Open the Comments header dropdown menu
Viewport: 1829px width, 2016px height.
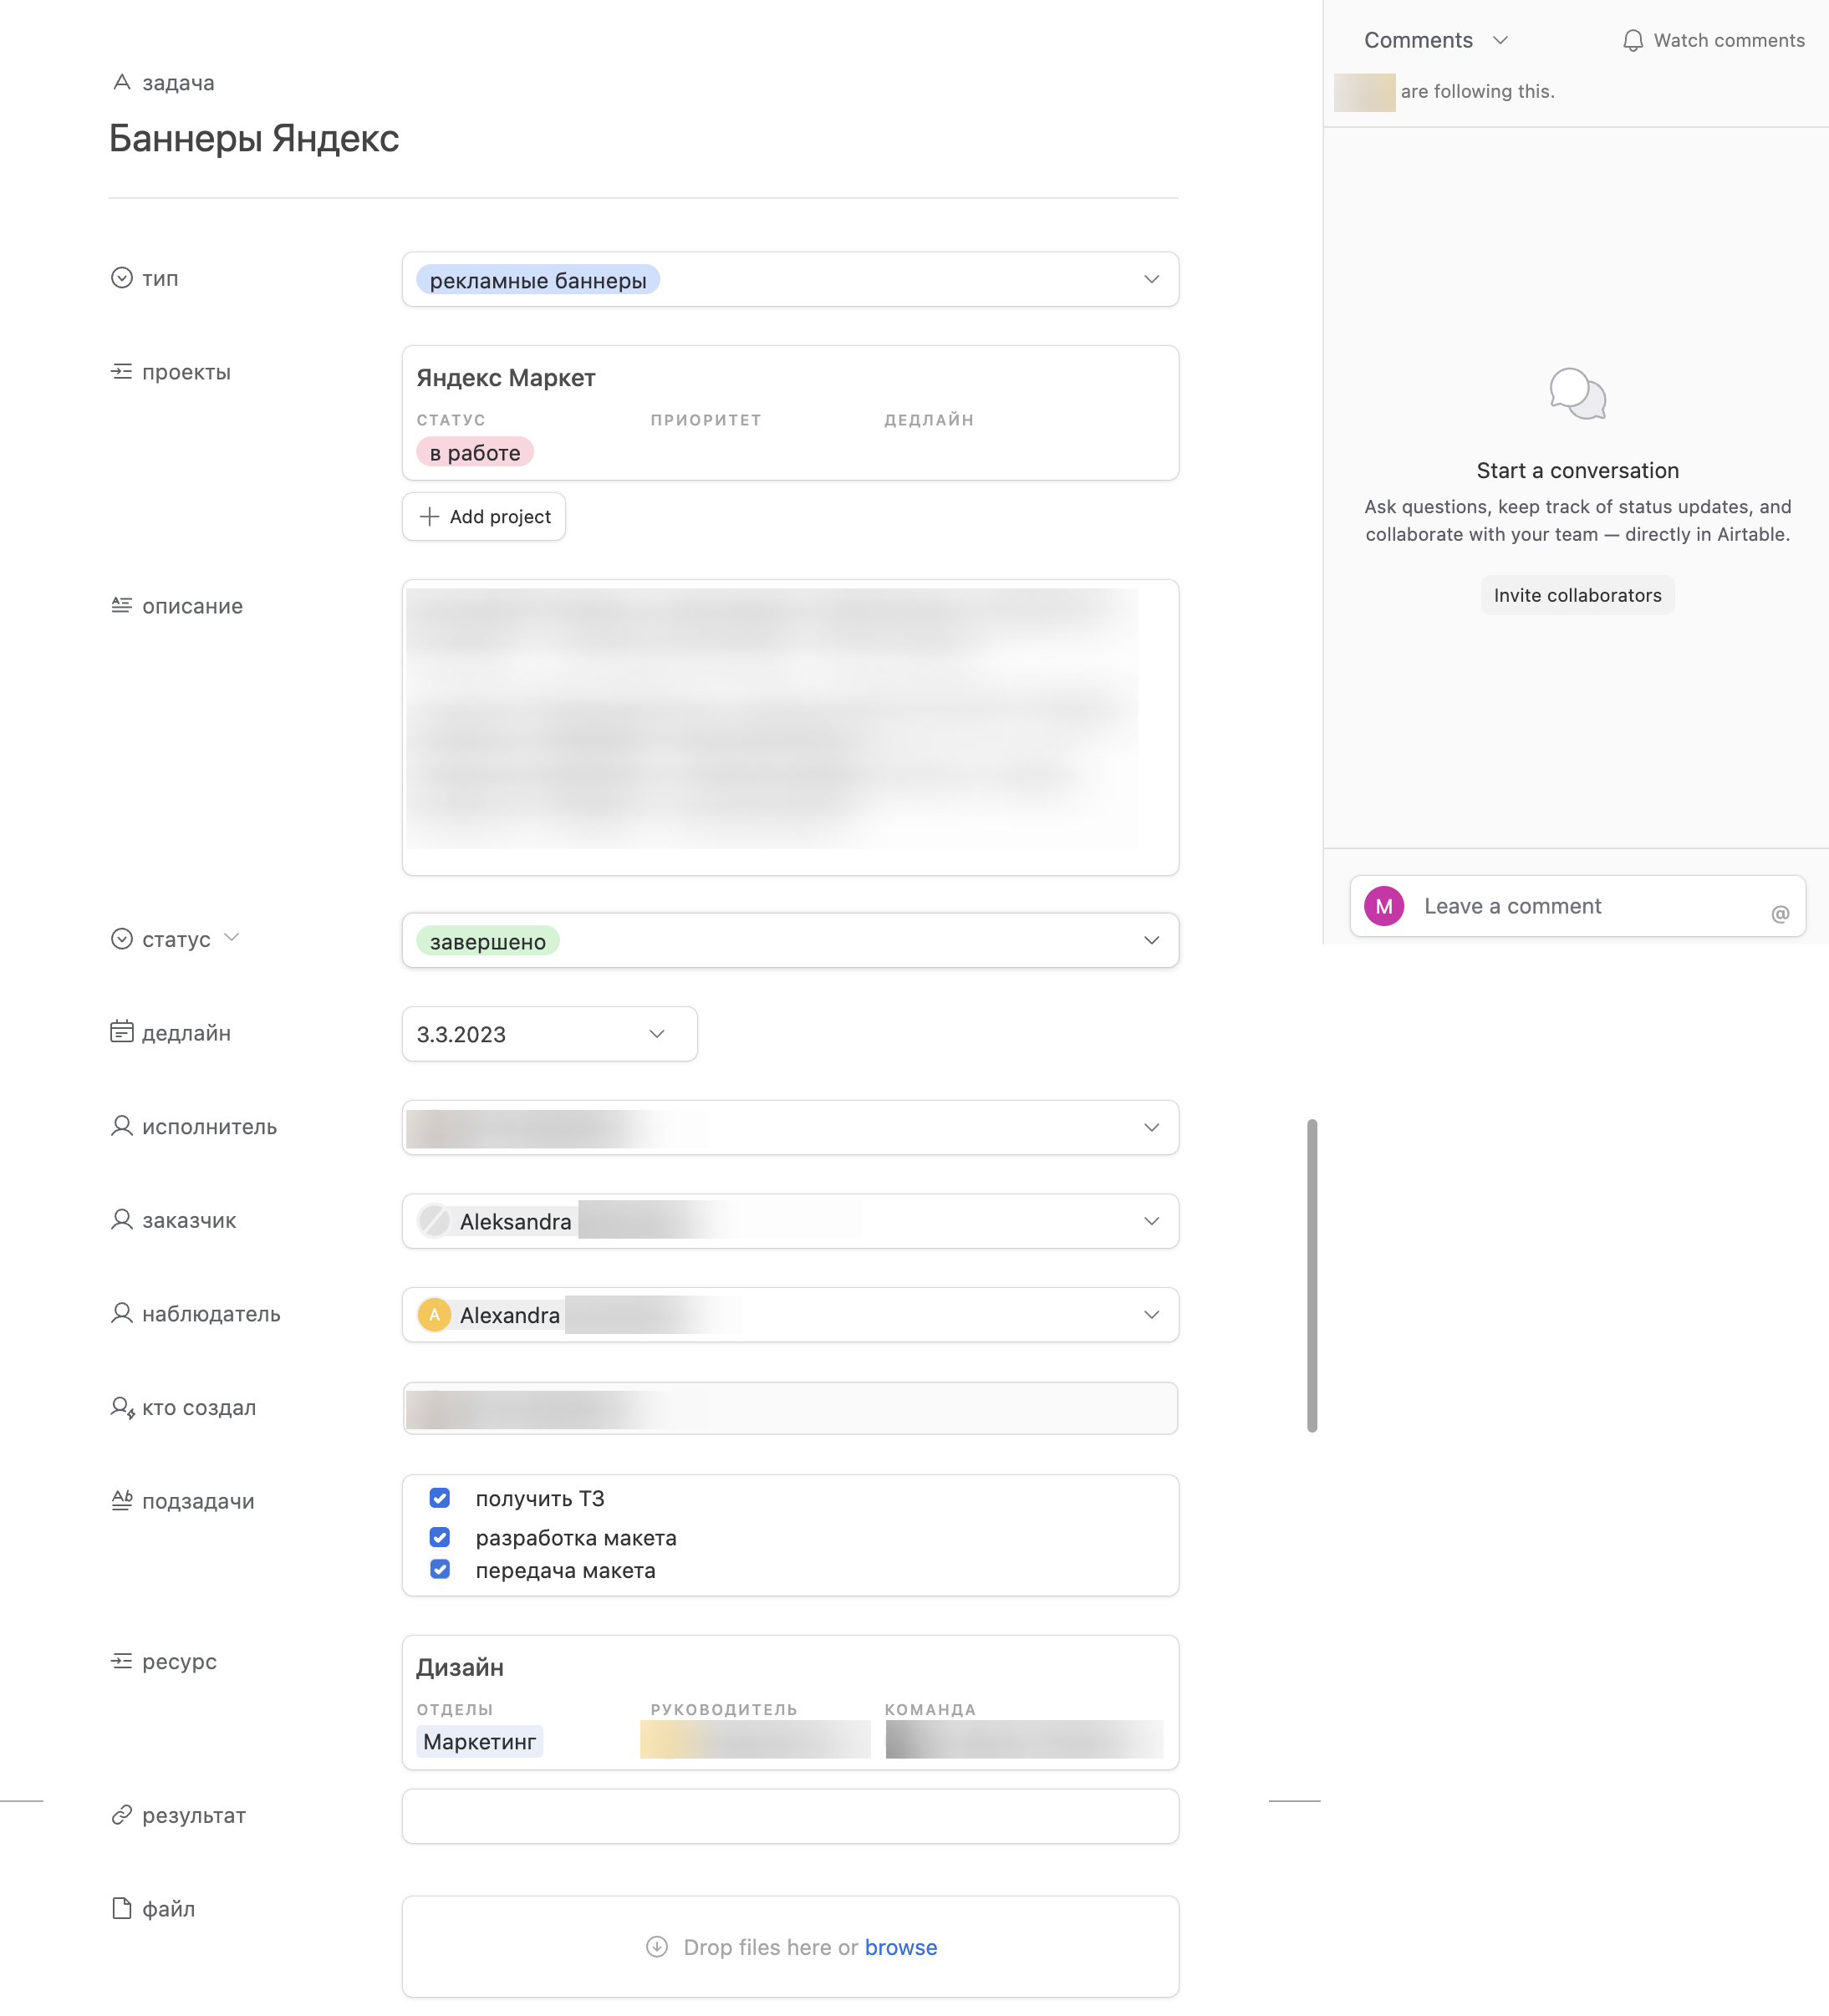pos(1499,40)
